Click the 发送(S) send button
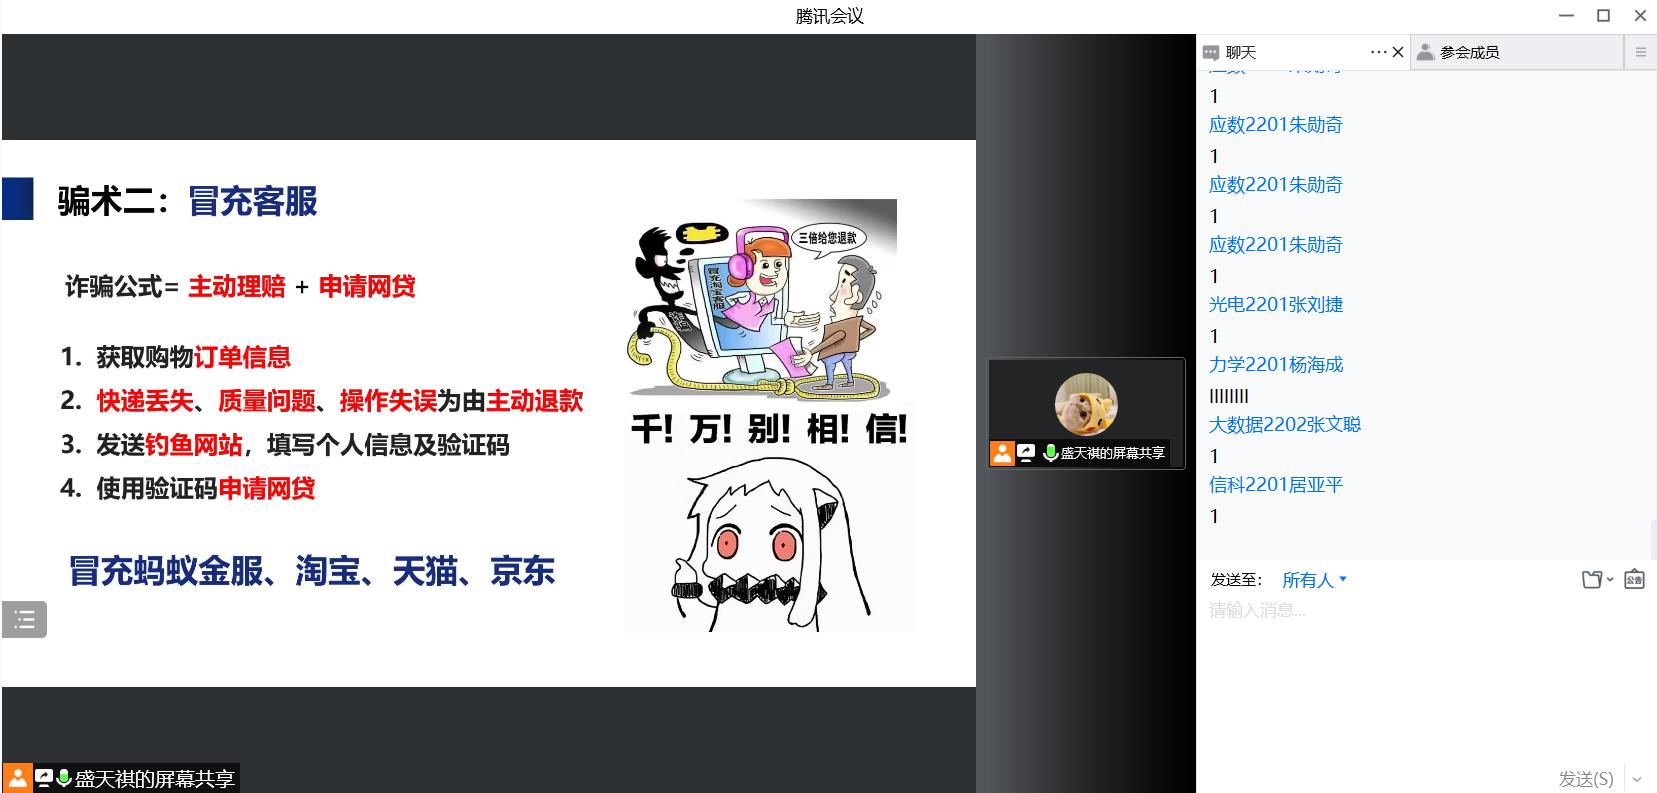This screenshot has width=1657, height=793. [1585, 778]
